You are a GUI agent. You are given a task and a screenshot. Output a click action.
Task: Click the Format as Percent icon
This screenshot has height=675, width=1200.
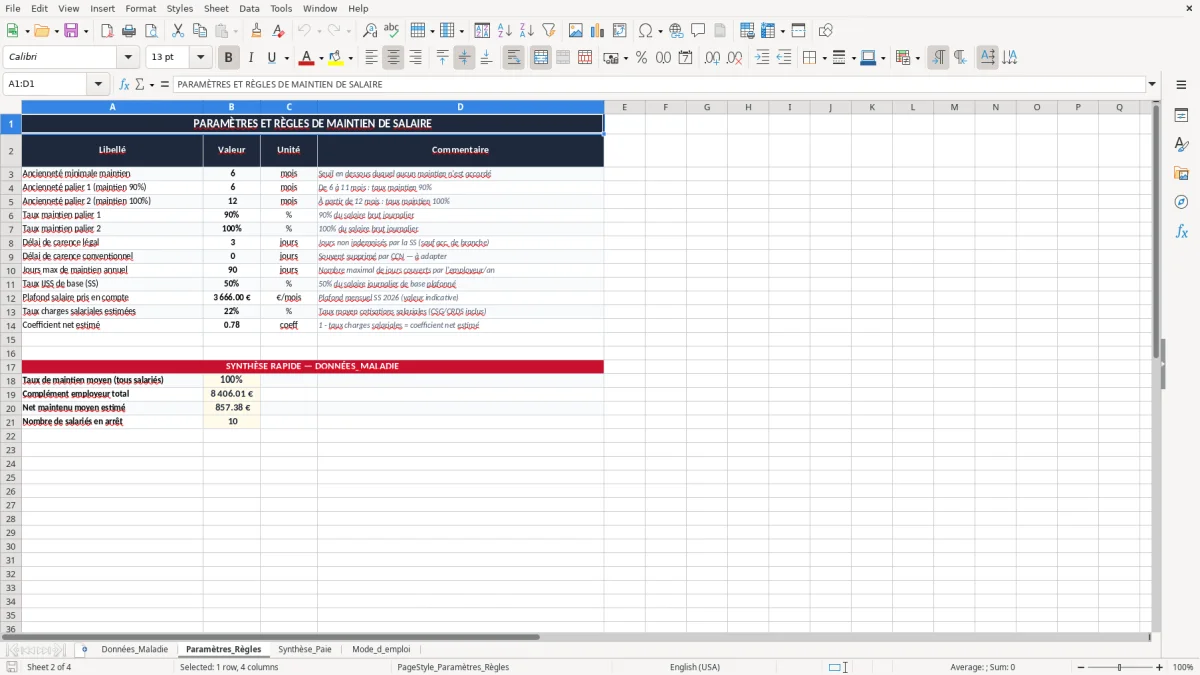coord(641,58)
